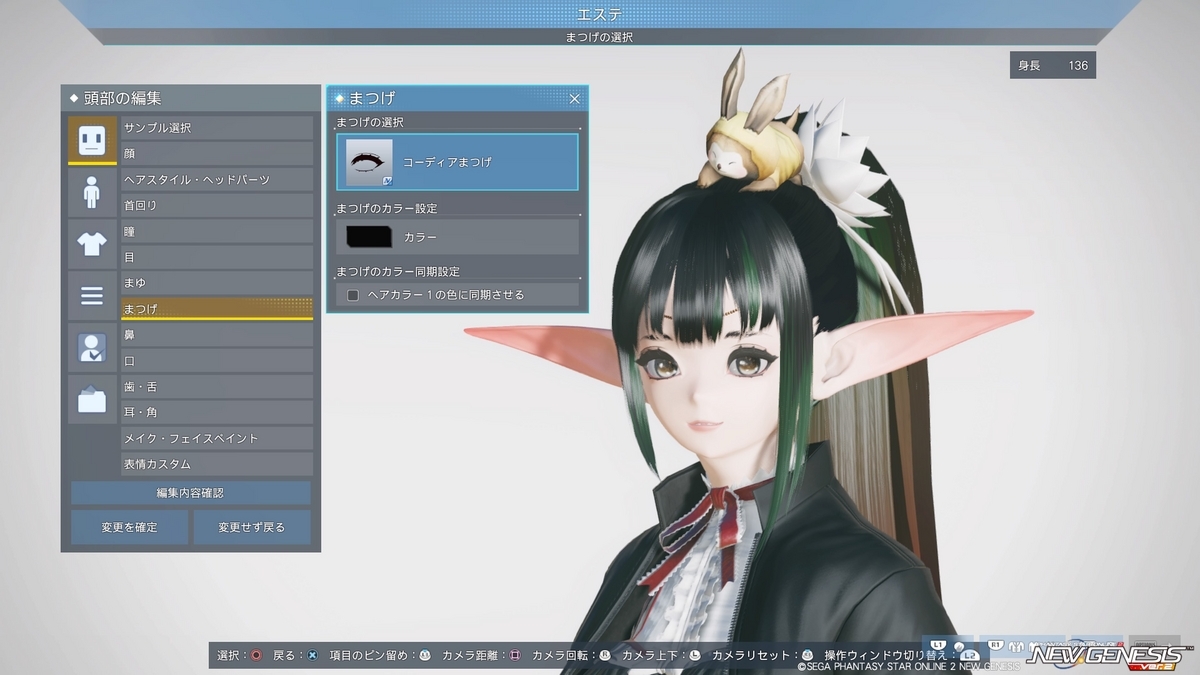Screen dimensions: 1200x675
Task: Open メイク・フェイスペイント entry
Action: 217,438
